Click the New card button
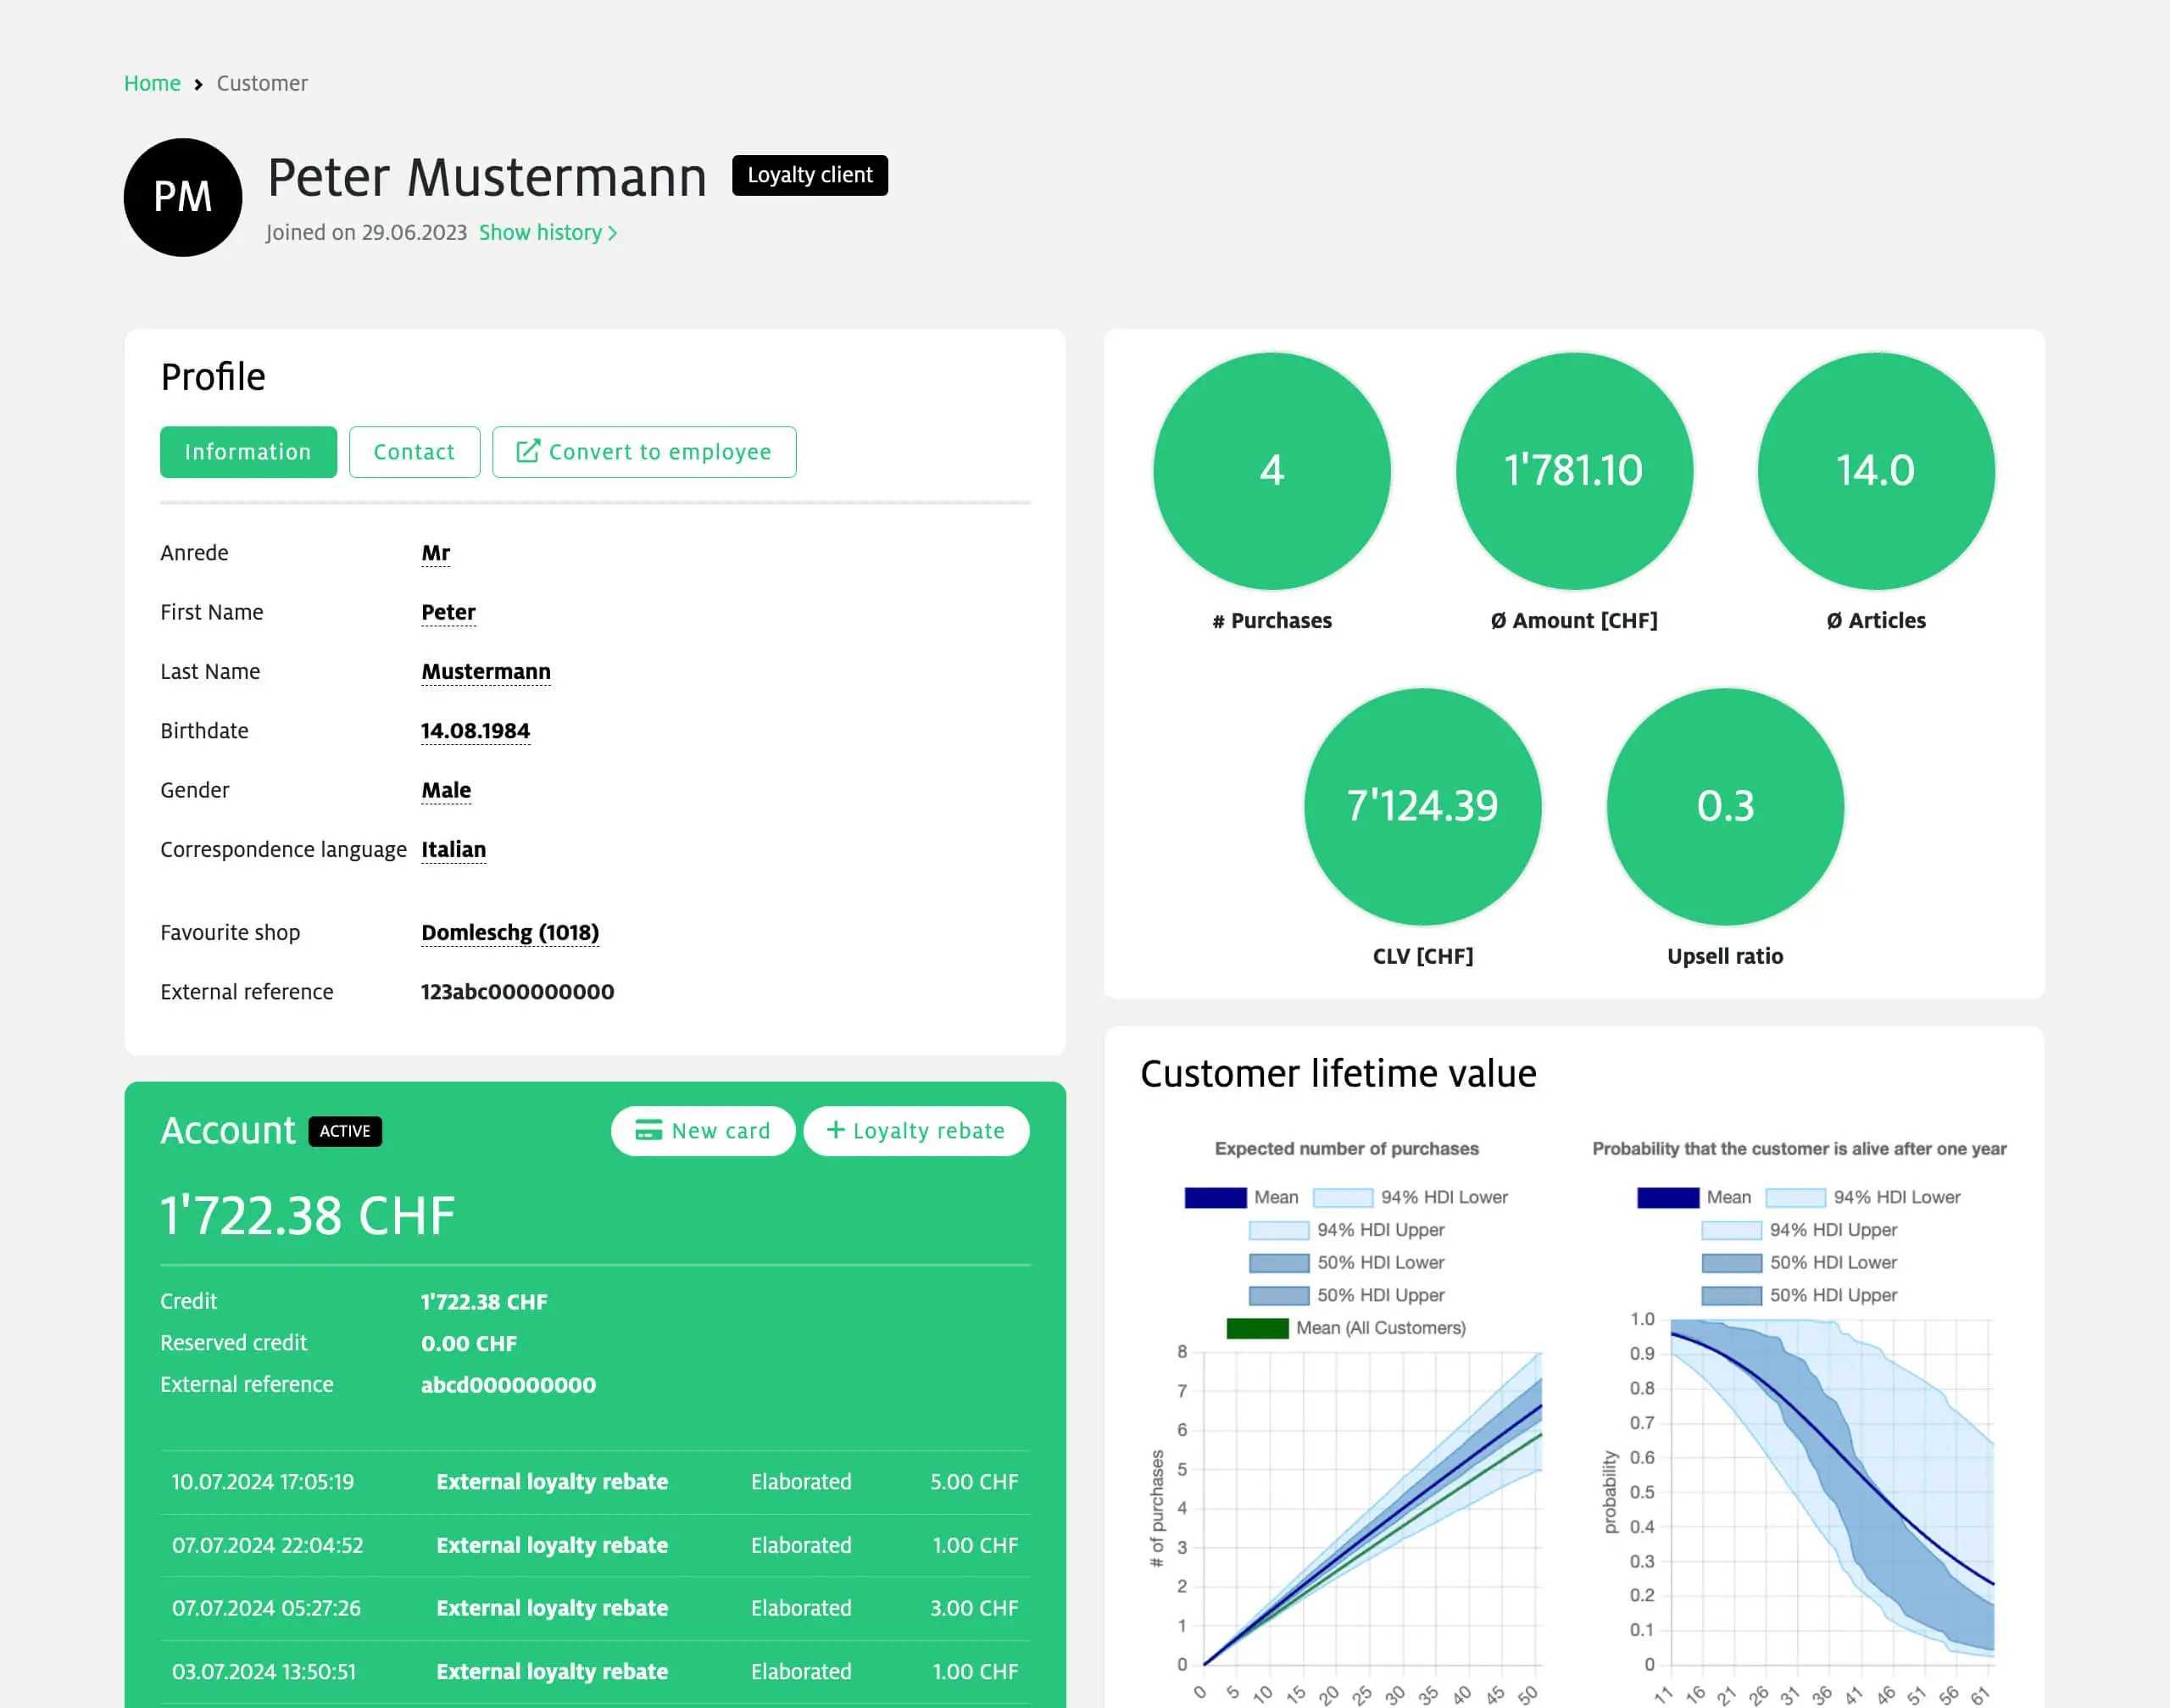 (704, 1131)
